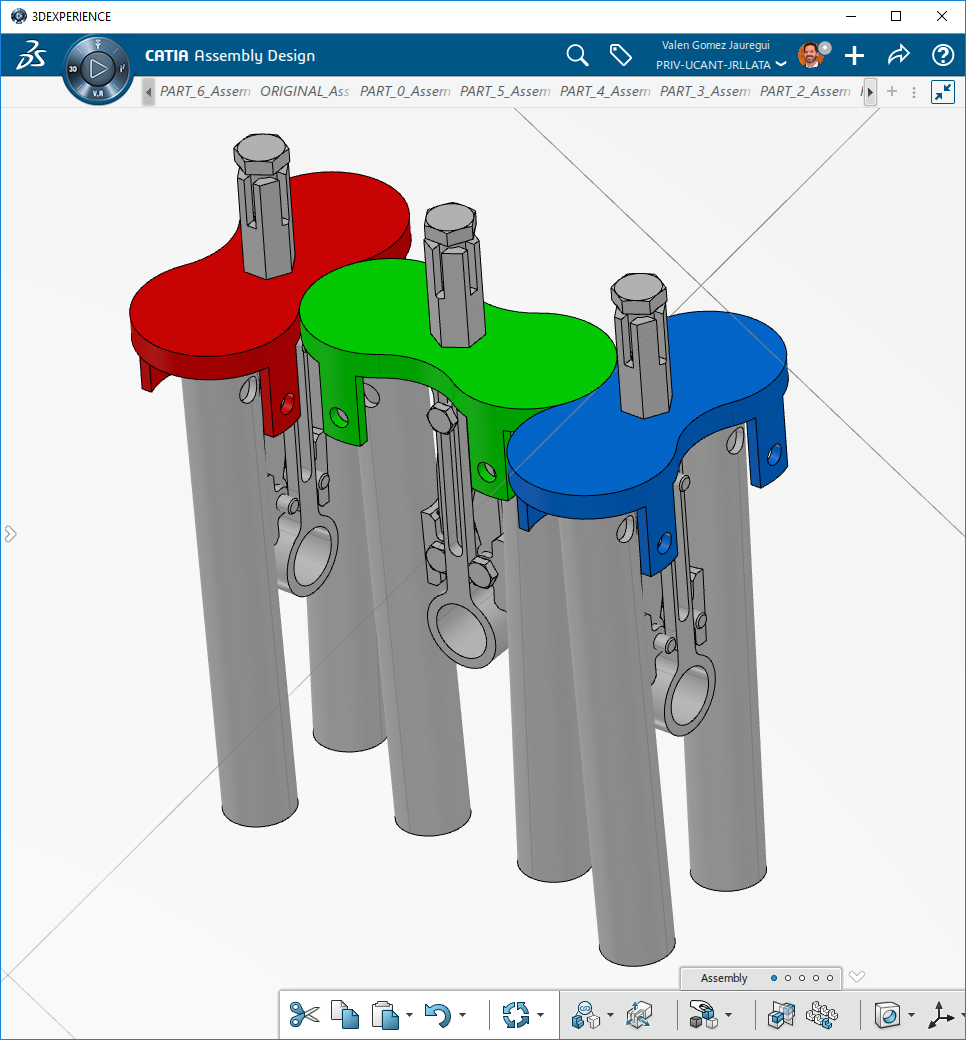Select the first toolbar page dot

tap(774, 978)
